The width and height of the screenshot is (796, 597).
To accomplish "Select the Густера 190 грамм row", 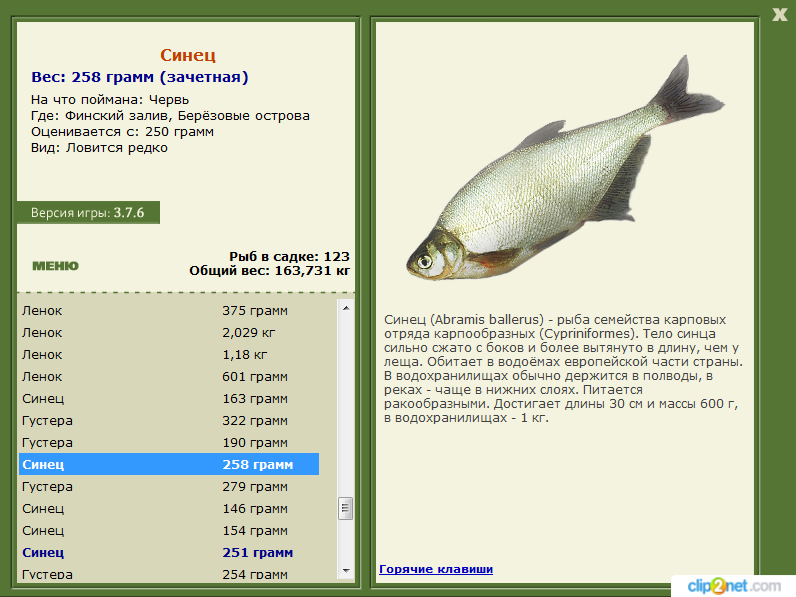I will 169,443.
